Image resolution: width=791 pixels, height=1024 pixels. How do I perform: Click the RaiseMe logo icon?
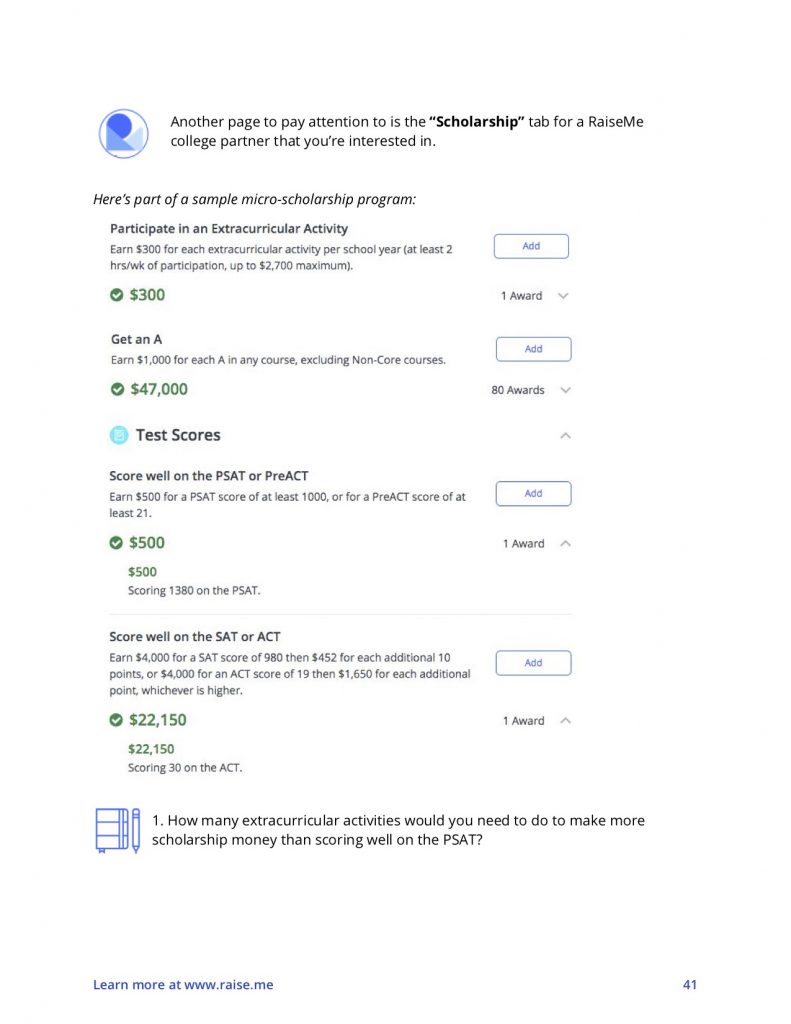pyautogui.click(x=123, y=133)
